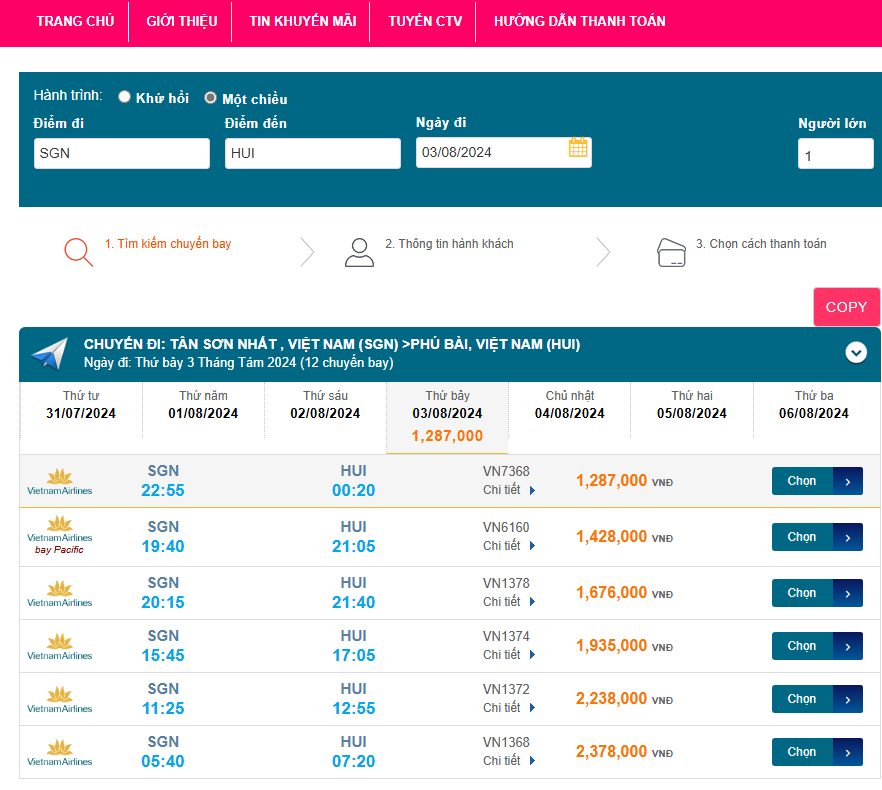Click the magnifier search flight step icon
The height and width of the screenshot is (790, 882).
point(78,251)
